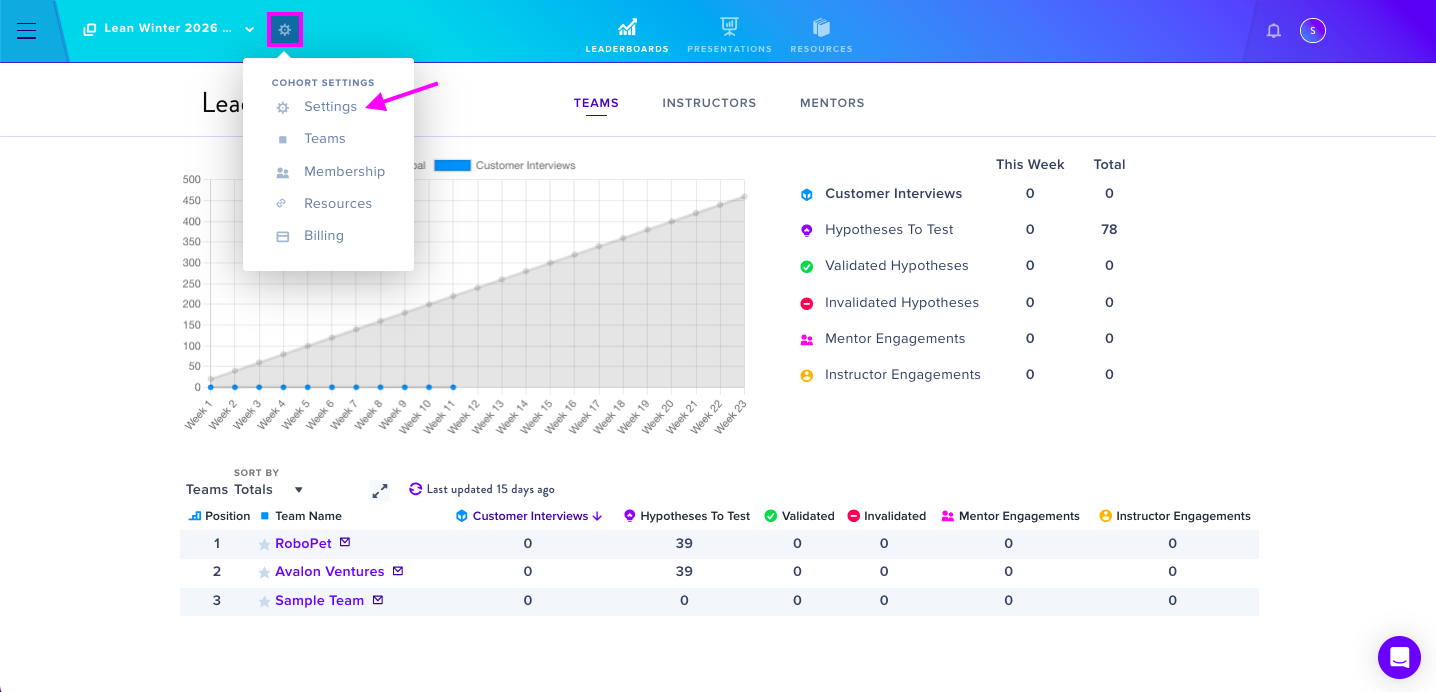Open Resources in top navigation
This screenshot has width=1436, height=692.
point(821,35)
